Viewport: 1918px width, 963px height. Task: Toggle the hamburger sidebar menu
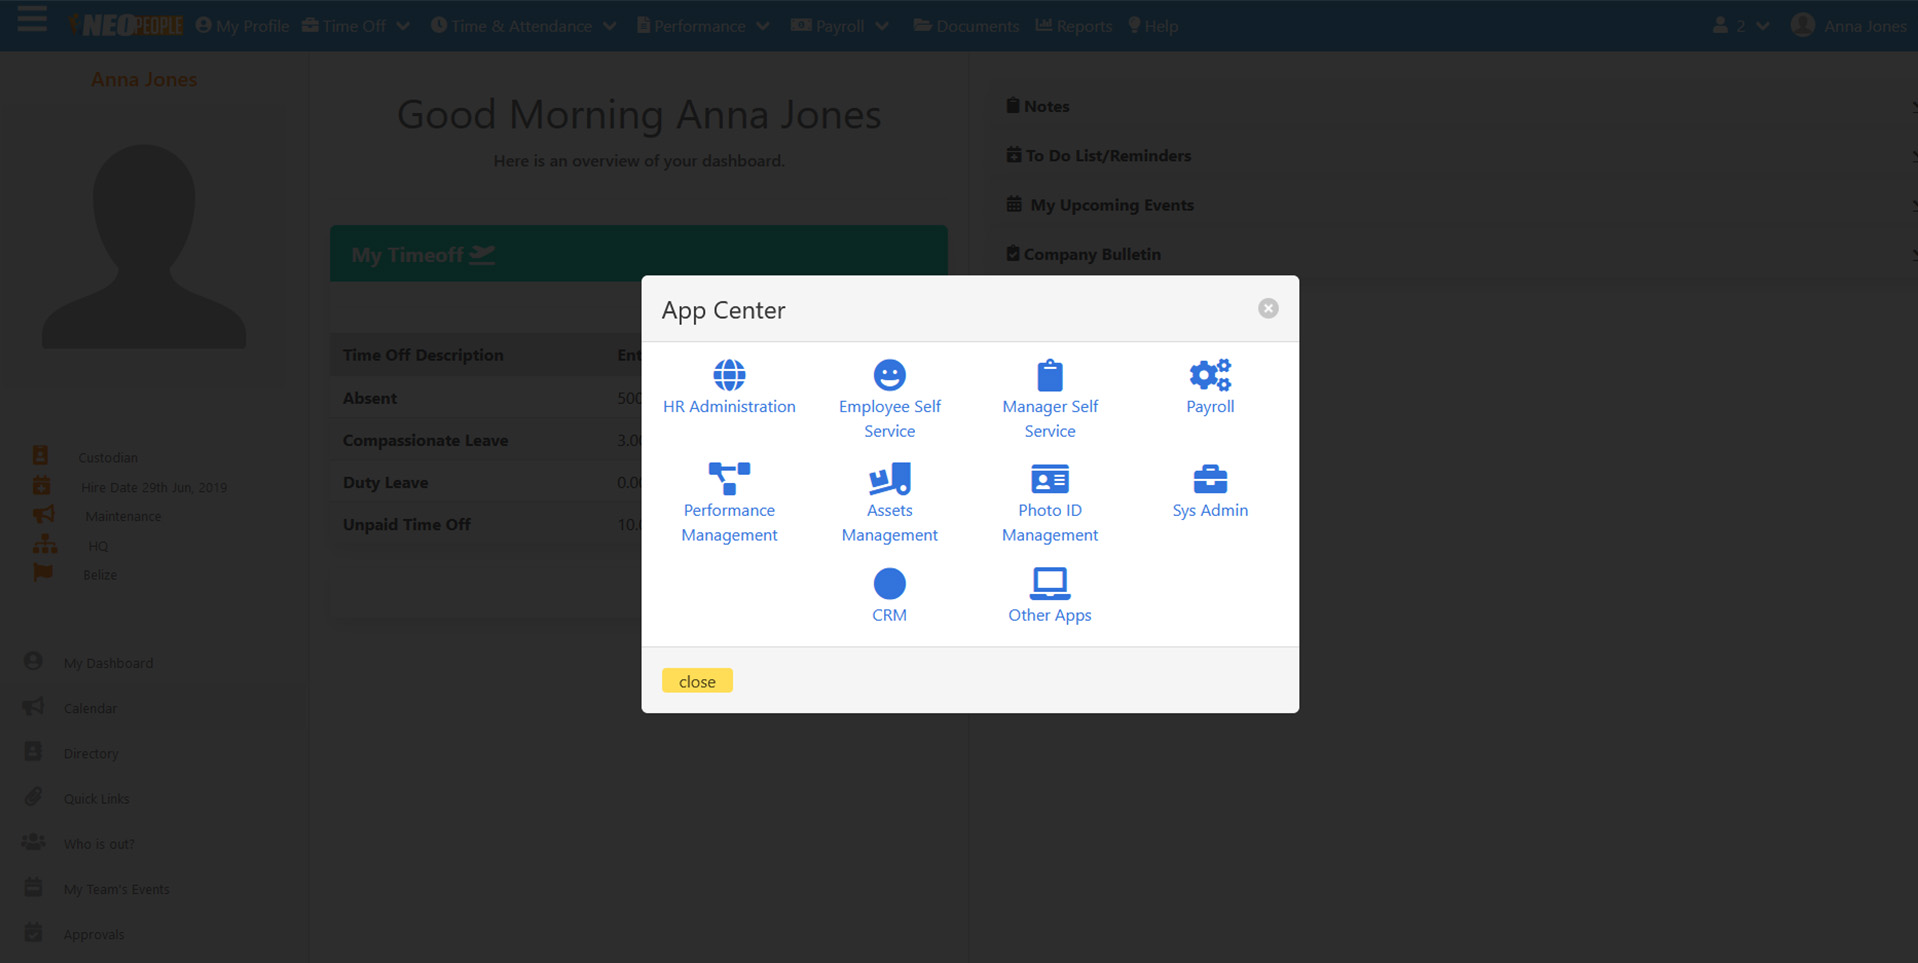coord(32,20)
